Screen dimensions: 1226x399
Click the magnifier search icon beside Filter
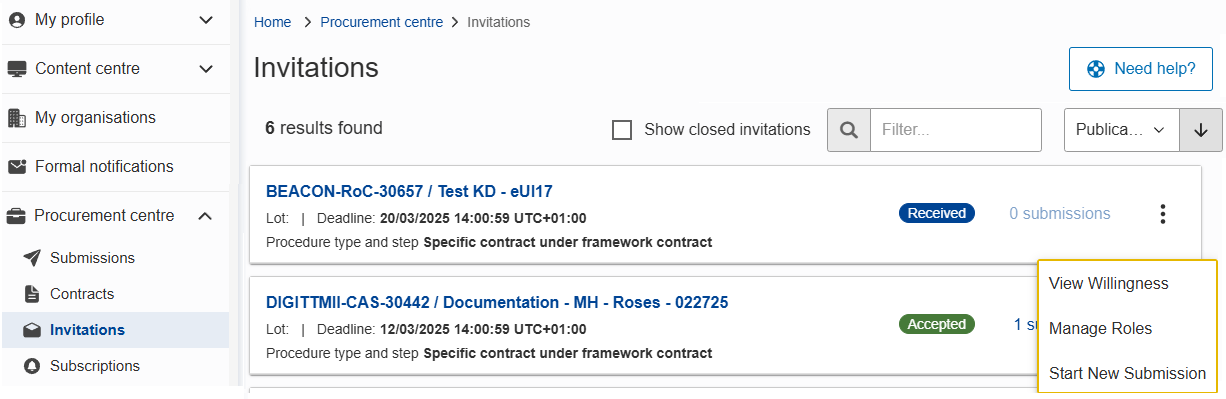[849, 130]
